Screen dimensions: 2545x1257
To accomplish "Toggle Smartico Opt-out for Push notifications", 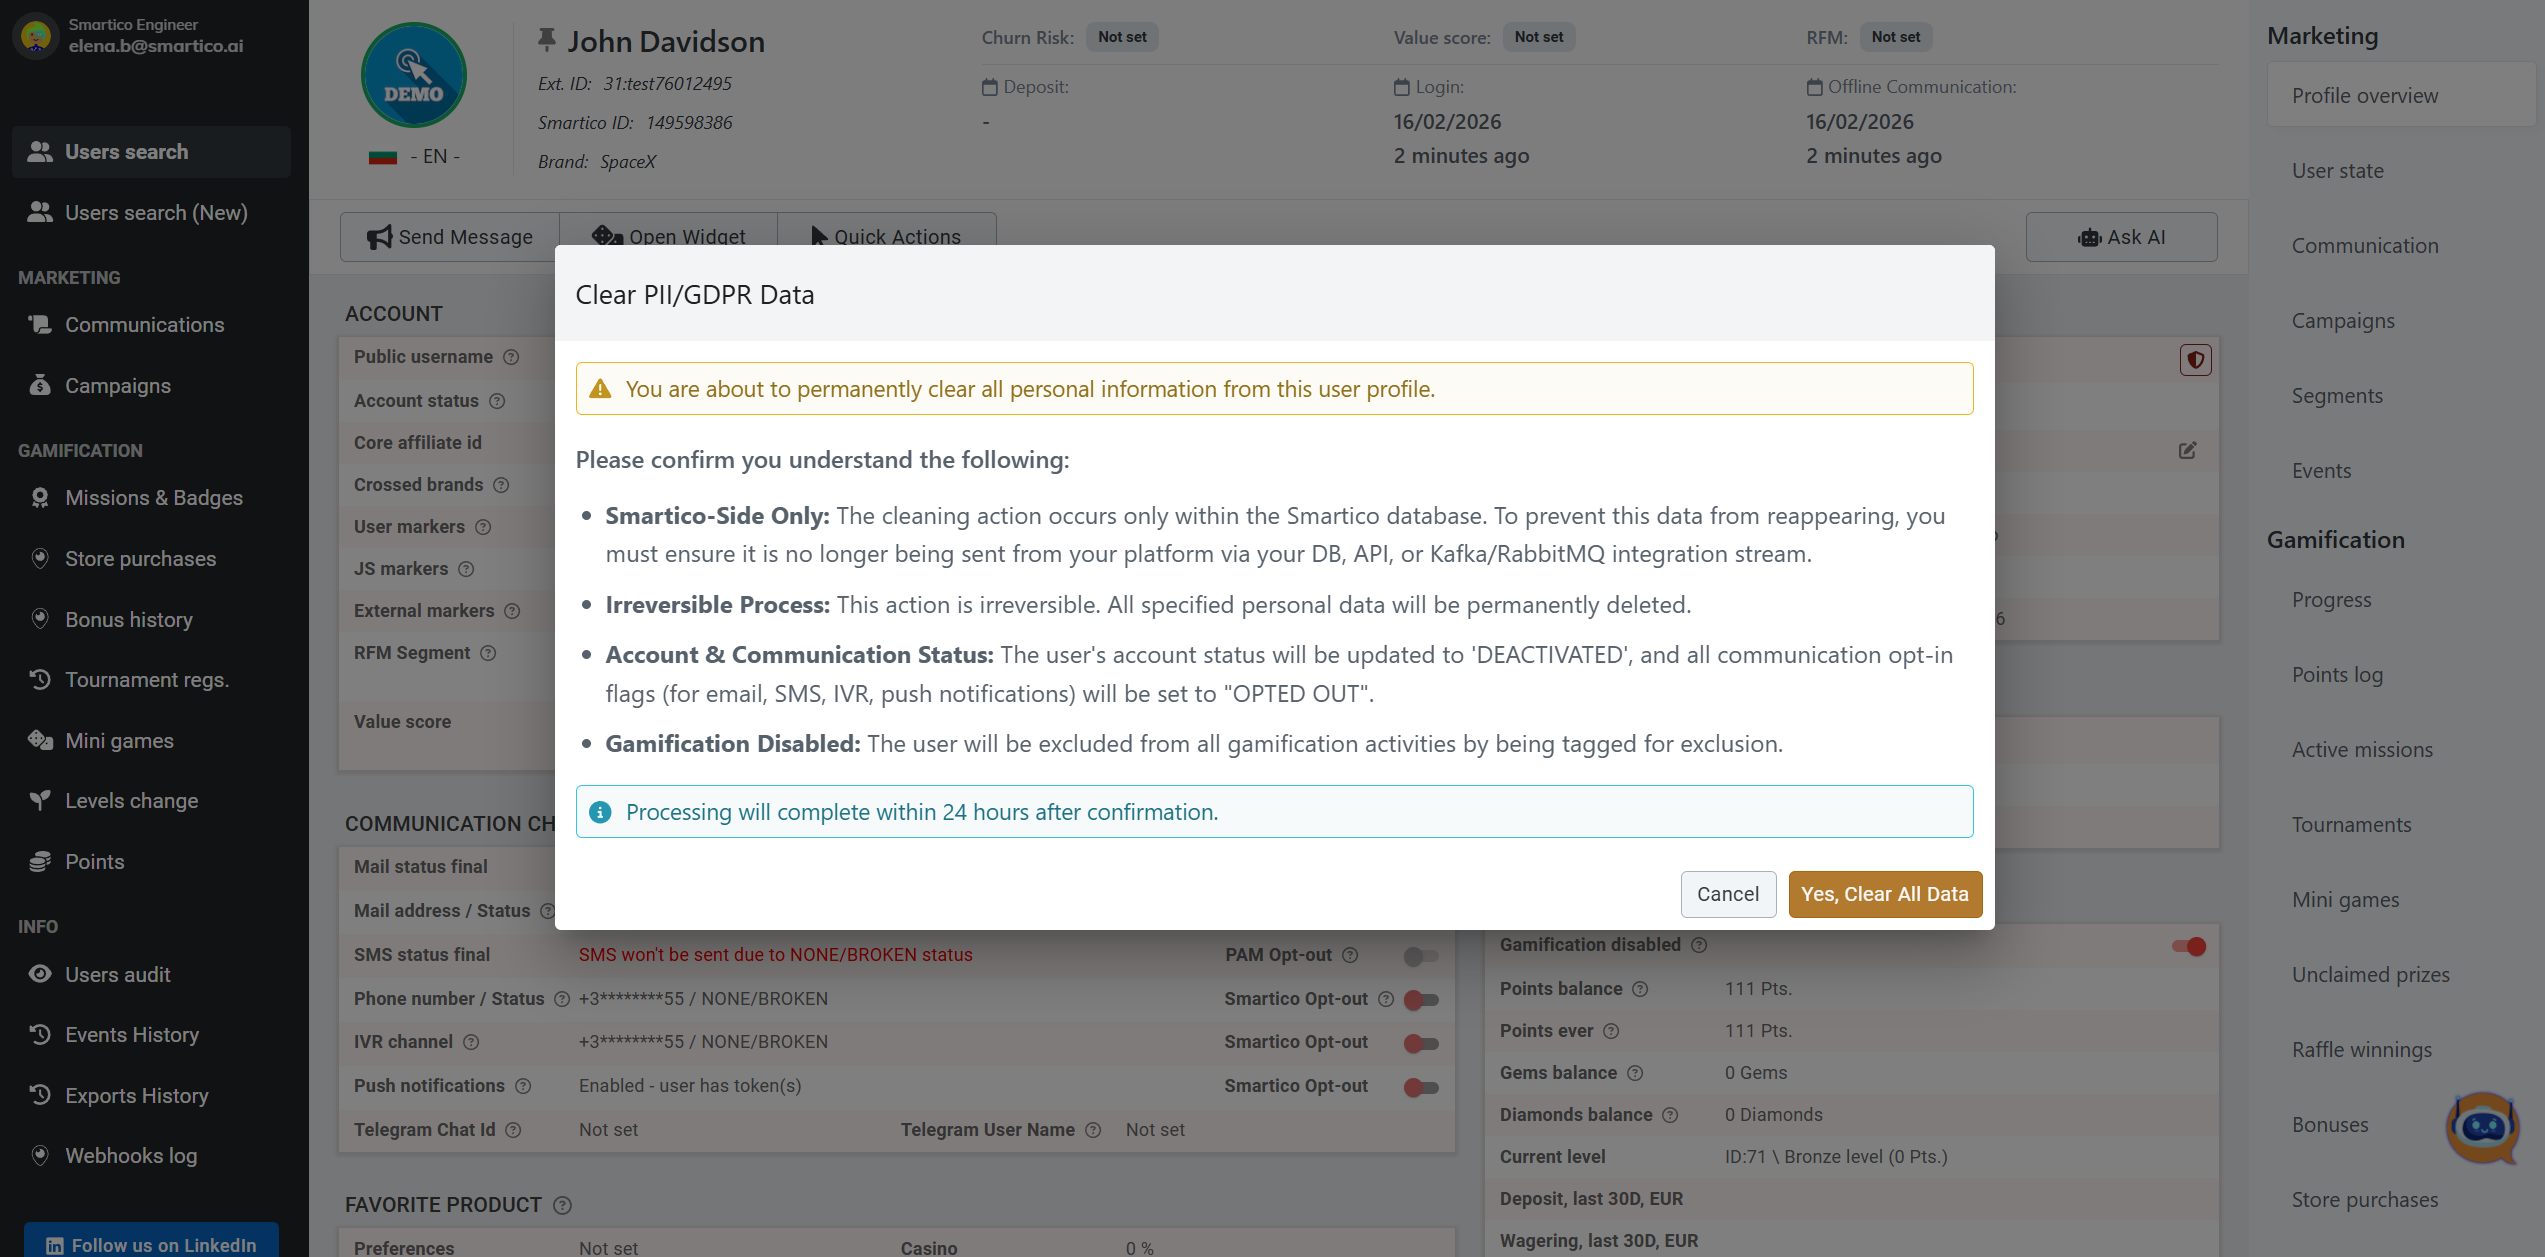I will point(1420,1087).
